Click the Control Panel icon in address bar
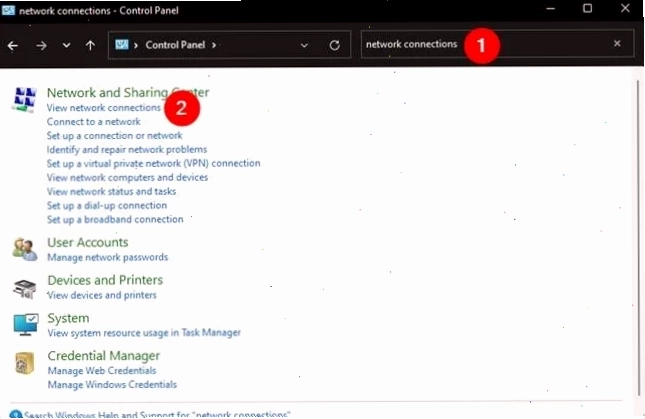The image size is (645, 419). 122,44
